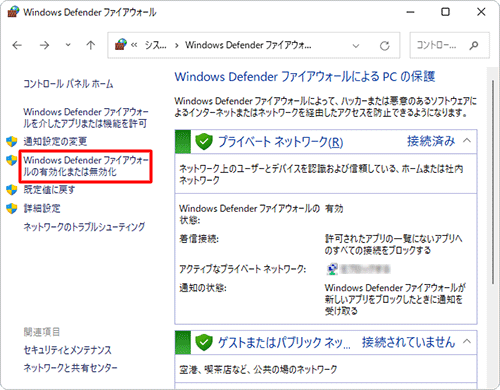Refresh the current page
Screen dimensions: 500x390
pyautogui.click(x=385, y=46)
